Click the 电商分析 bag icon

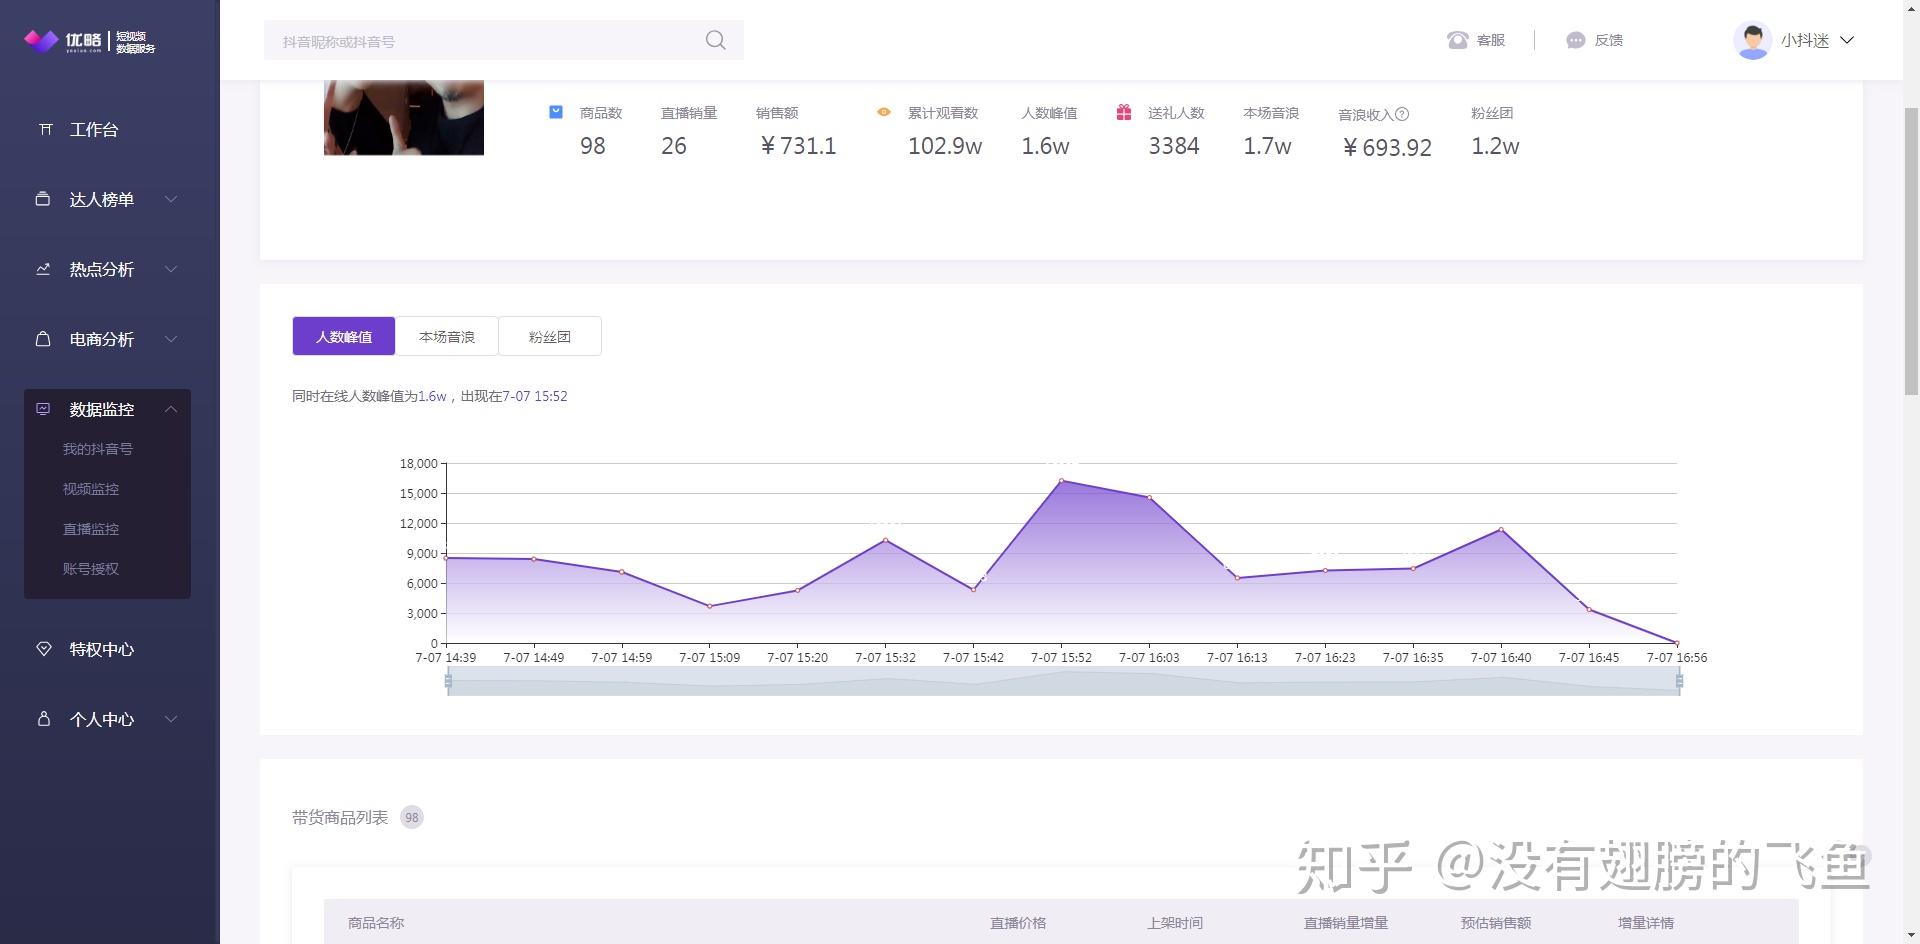(44, 339)
